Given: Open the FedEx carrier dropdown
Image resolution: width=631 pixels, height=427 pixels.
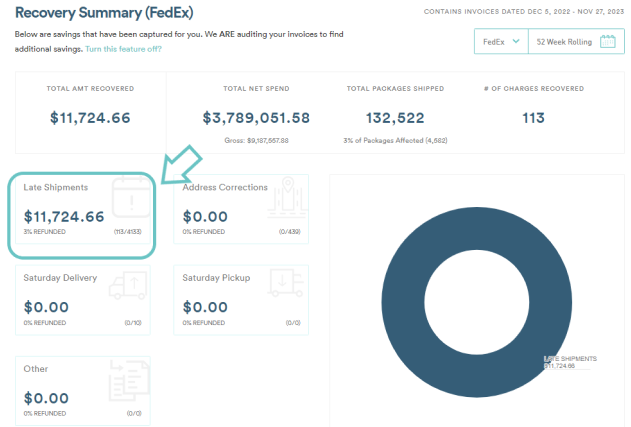Looking at the screenshot, I should coord(500,42).
